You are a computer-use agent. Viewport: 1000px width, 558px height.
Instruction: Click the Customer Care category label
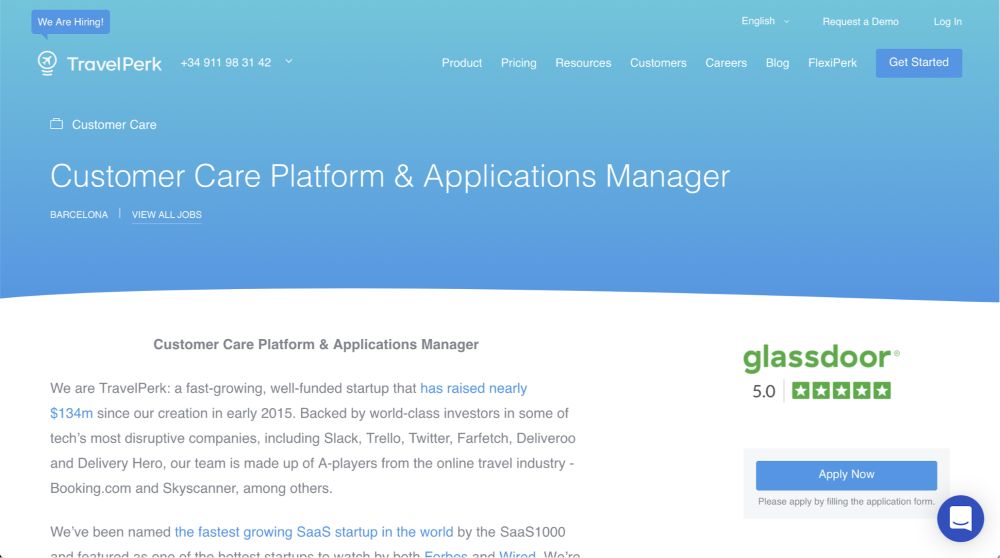point(114,125)
